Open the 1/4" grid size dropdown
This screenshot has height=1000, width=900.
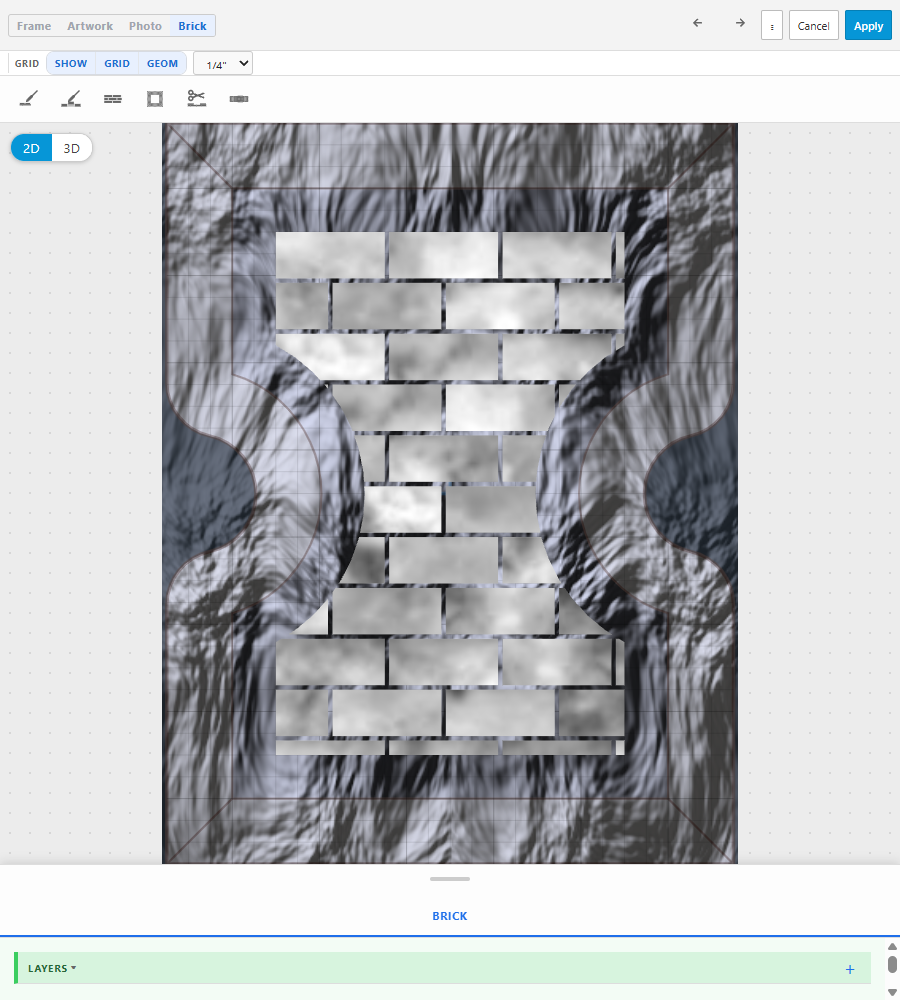[223, 63]
